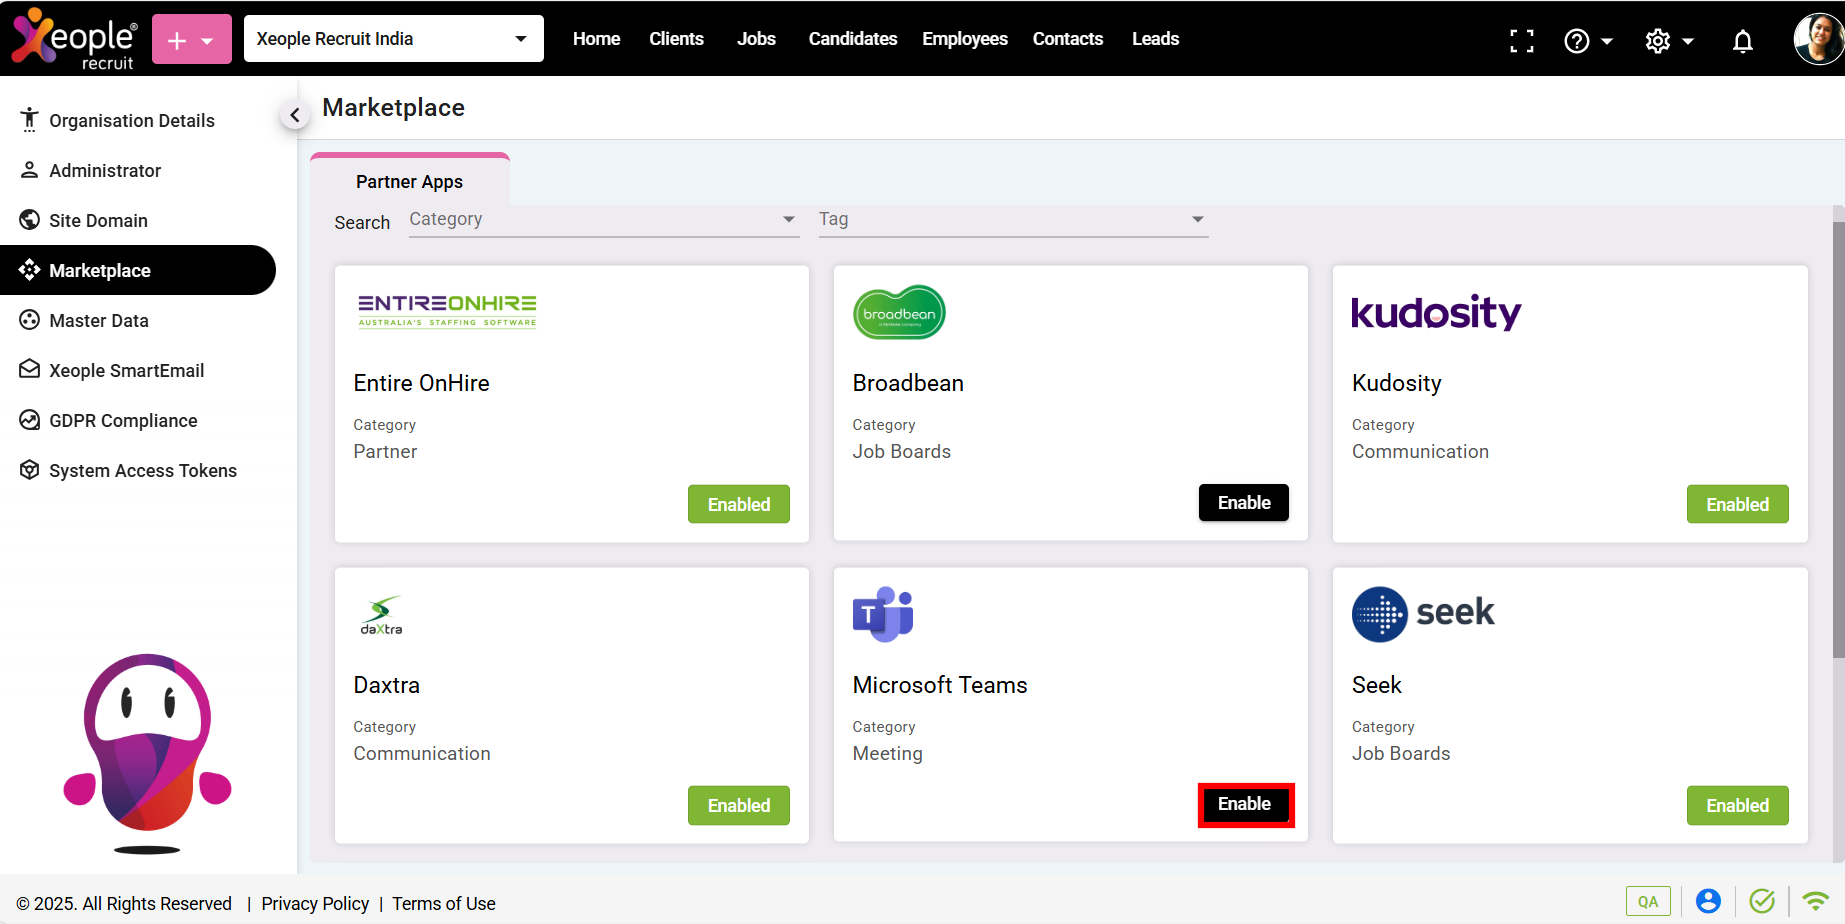Viewport: 1845px width, 924px height.
Task: Open the notifications bell
Action: click(1743, 41)
